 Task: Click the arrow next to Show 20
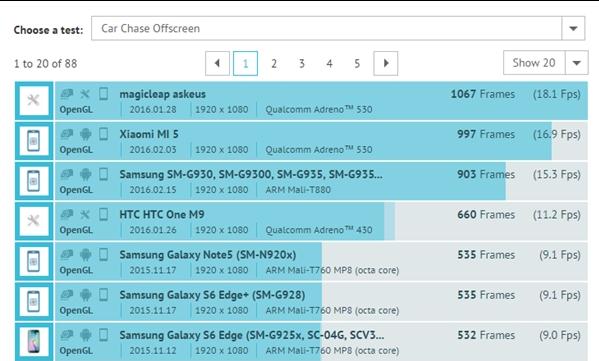click(x=576, y=63)
